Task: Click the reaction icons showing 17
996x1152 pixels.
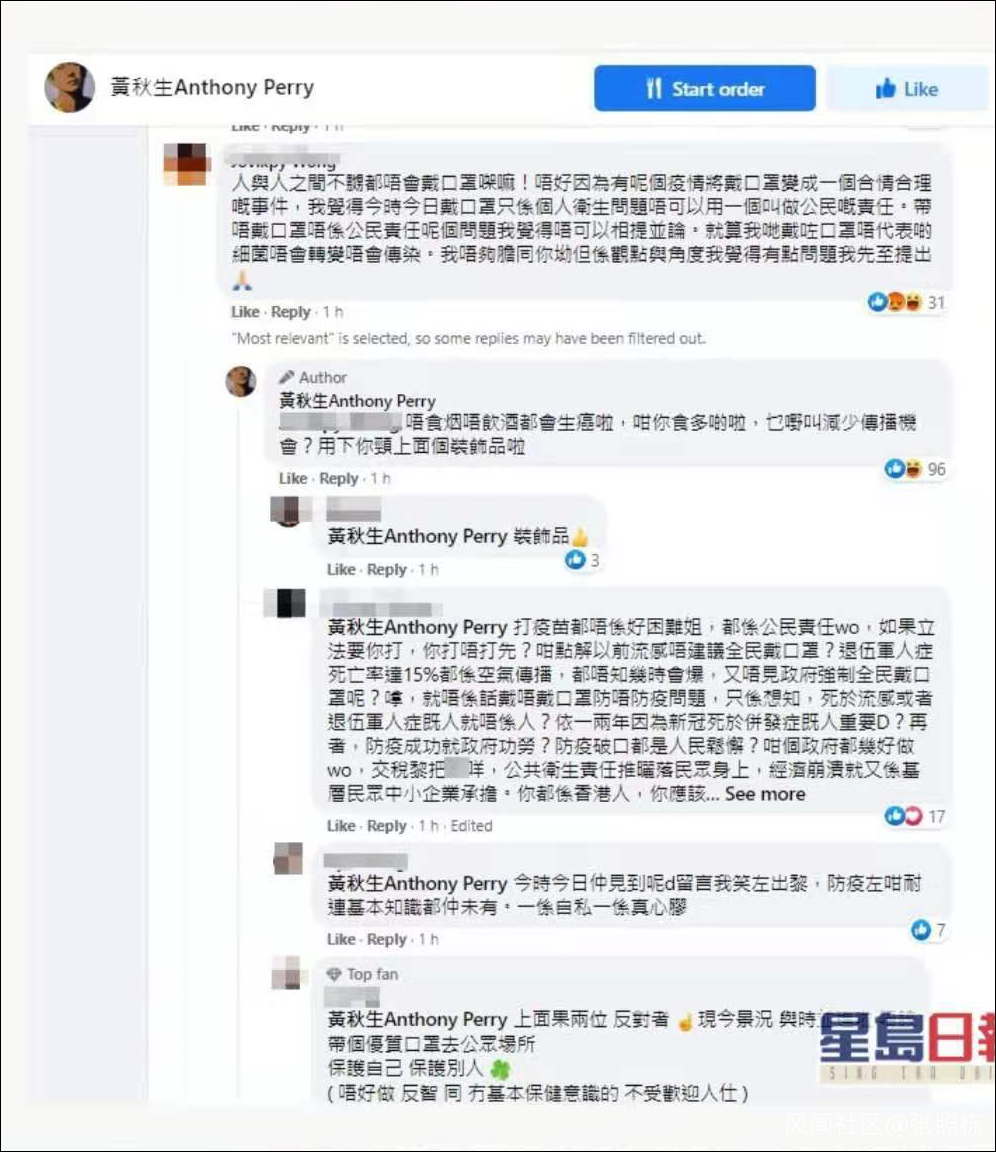Action: (915, 816)
